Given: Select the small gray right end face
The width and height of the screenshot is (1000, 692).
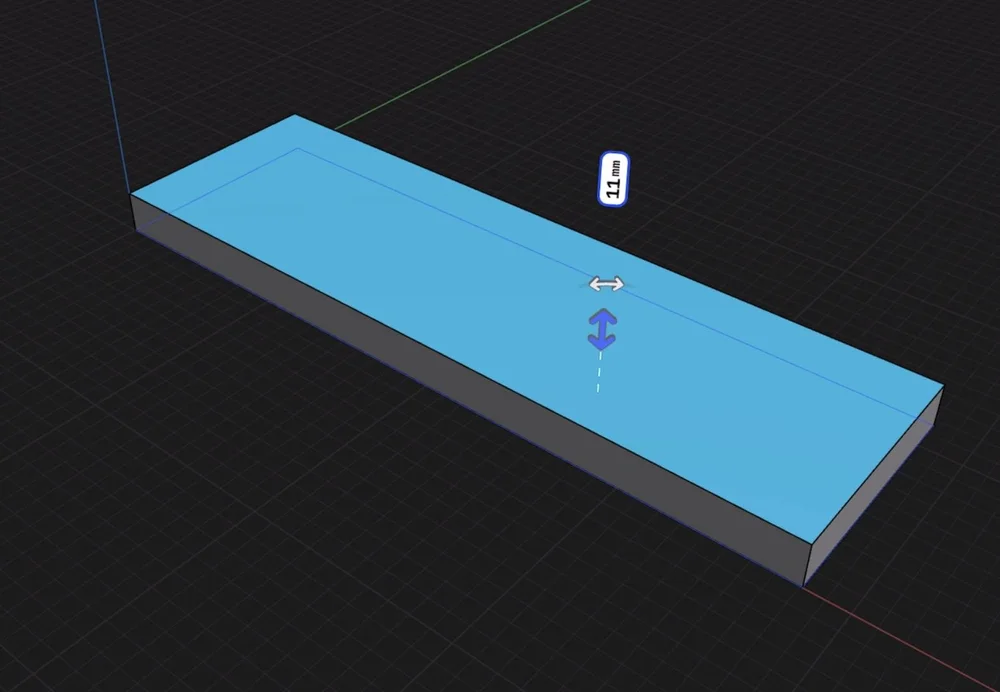Looking at the screenshot, I should [x=874, y=486].
